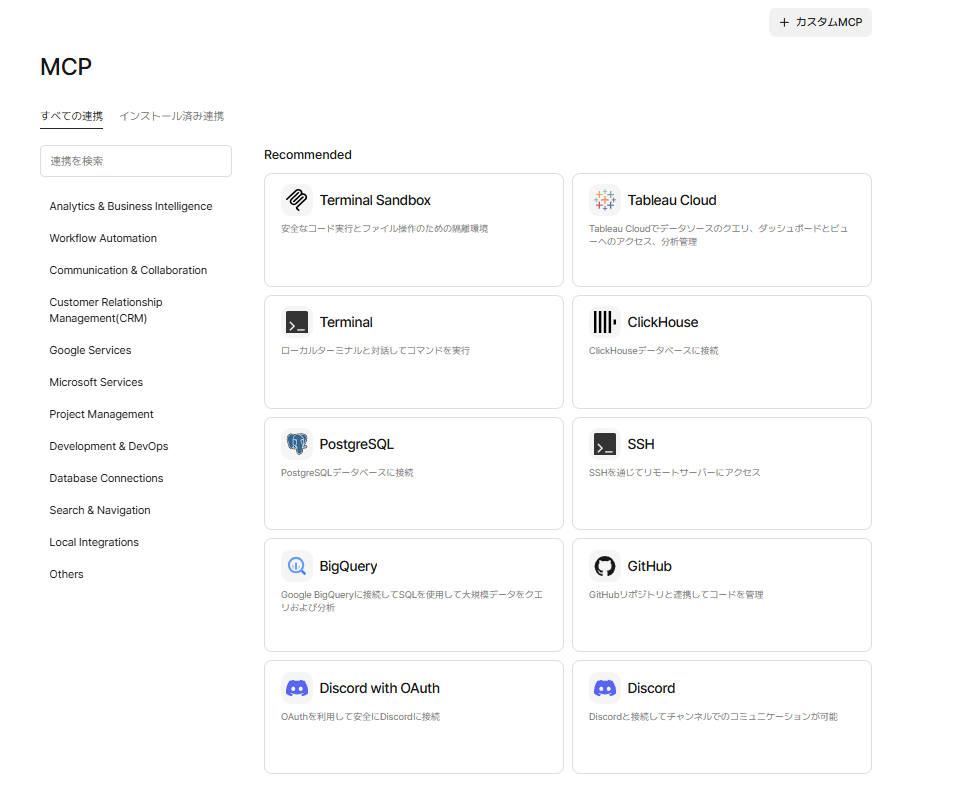The width and height of the screenshot is (963, 788).
Task: Select Project Management category
Action: pos(101,414)
